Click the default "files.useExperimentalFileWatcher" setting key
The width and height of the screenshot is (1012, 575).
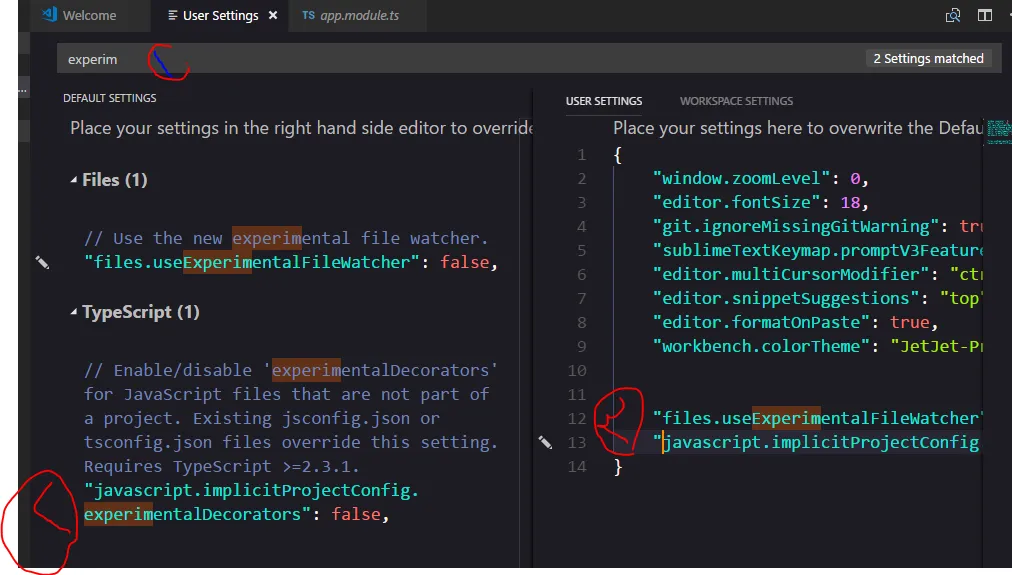pyautogui.click(x=252, y=262)
